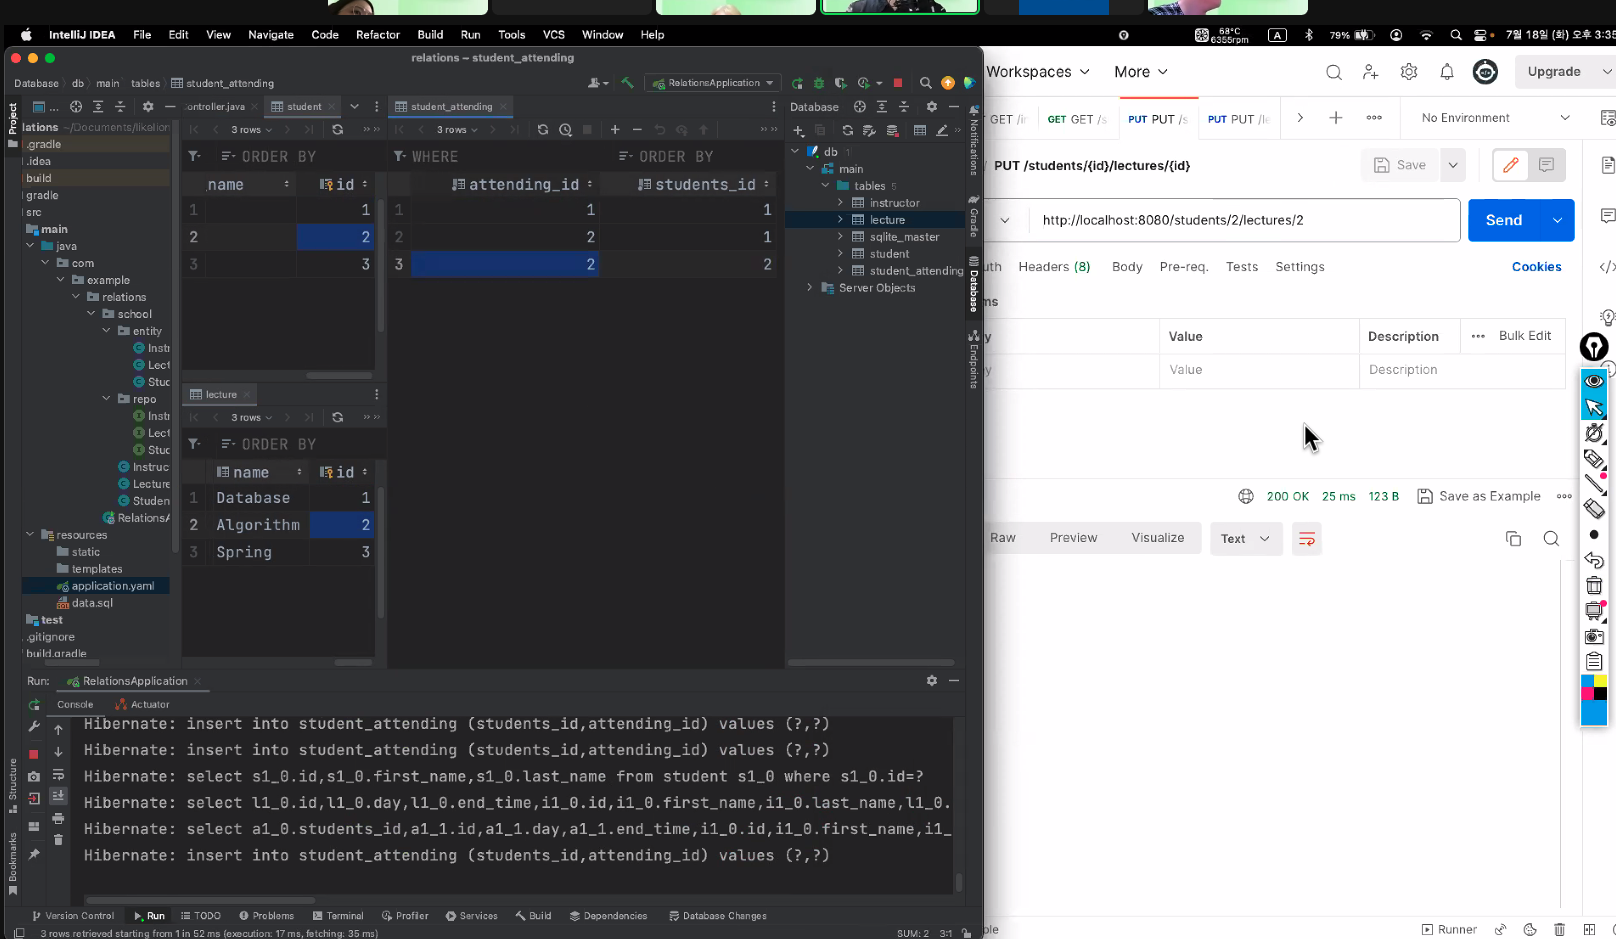Delete row with minus in student_attending toolbar

click(637, 130)
